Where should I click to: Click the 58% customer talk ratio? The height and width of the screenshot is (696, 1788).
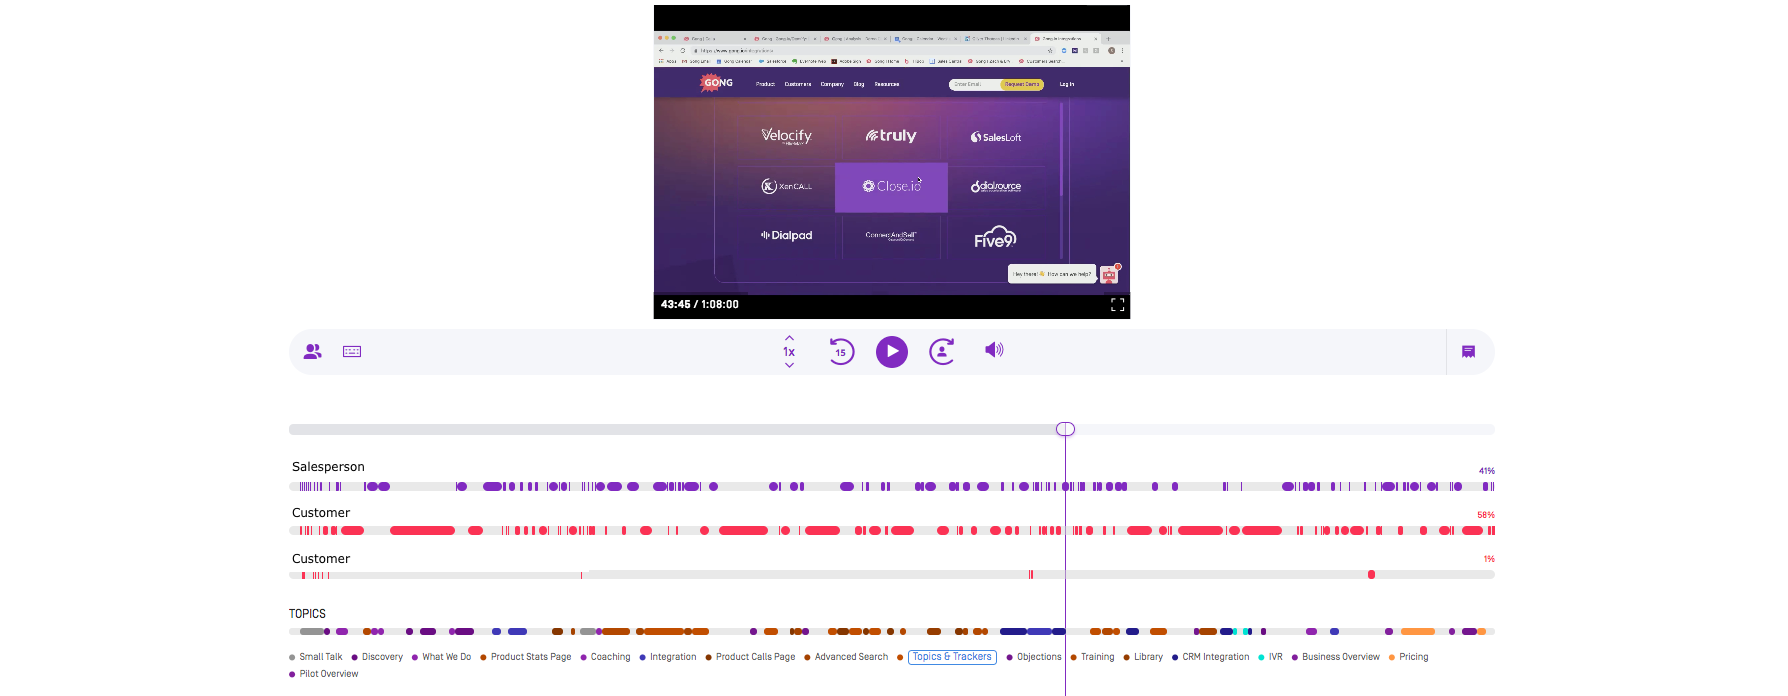[x=1486, y=515]
